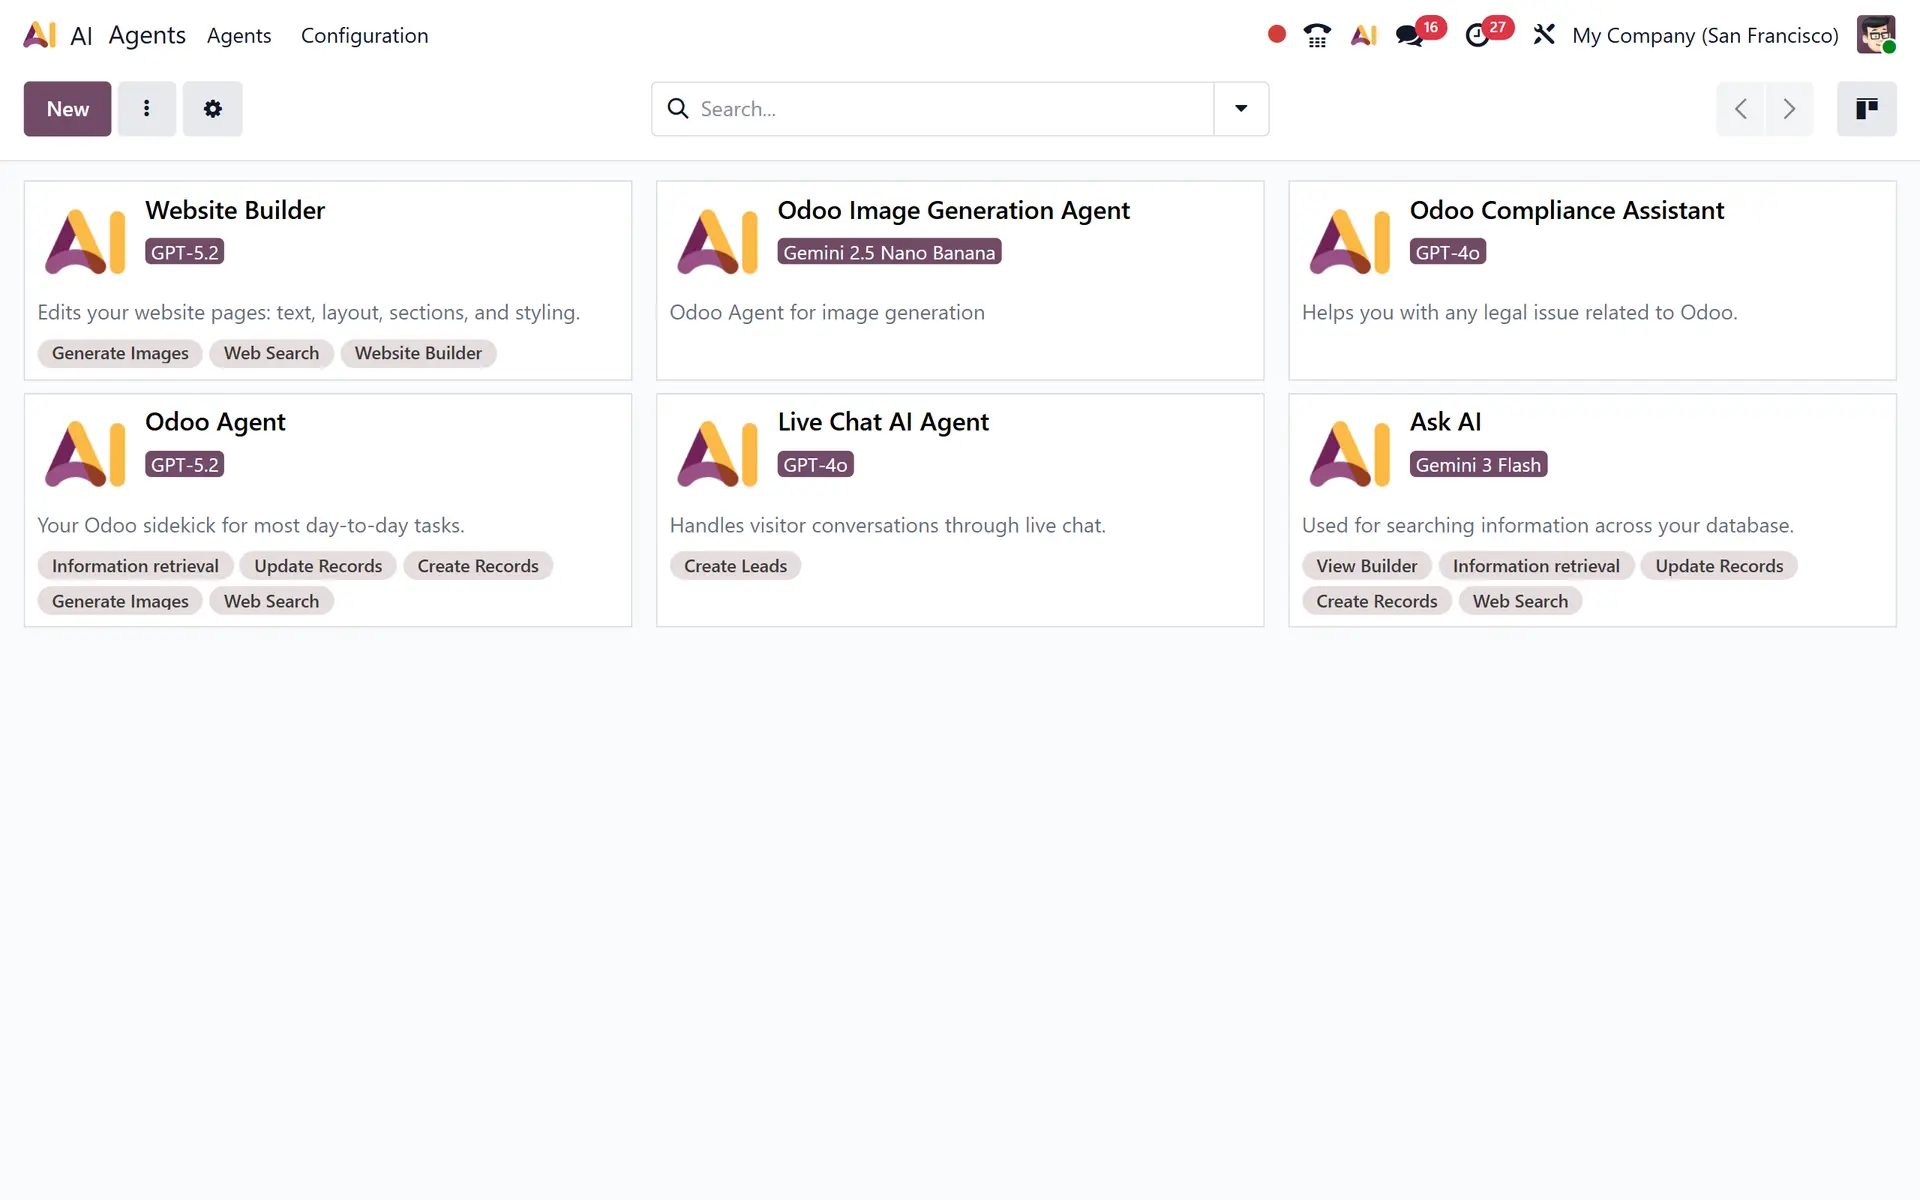1920x1200 pixels.
Task: Click Update Records tag on Ask AI
Action: point(1719,566)
